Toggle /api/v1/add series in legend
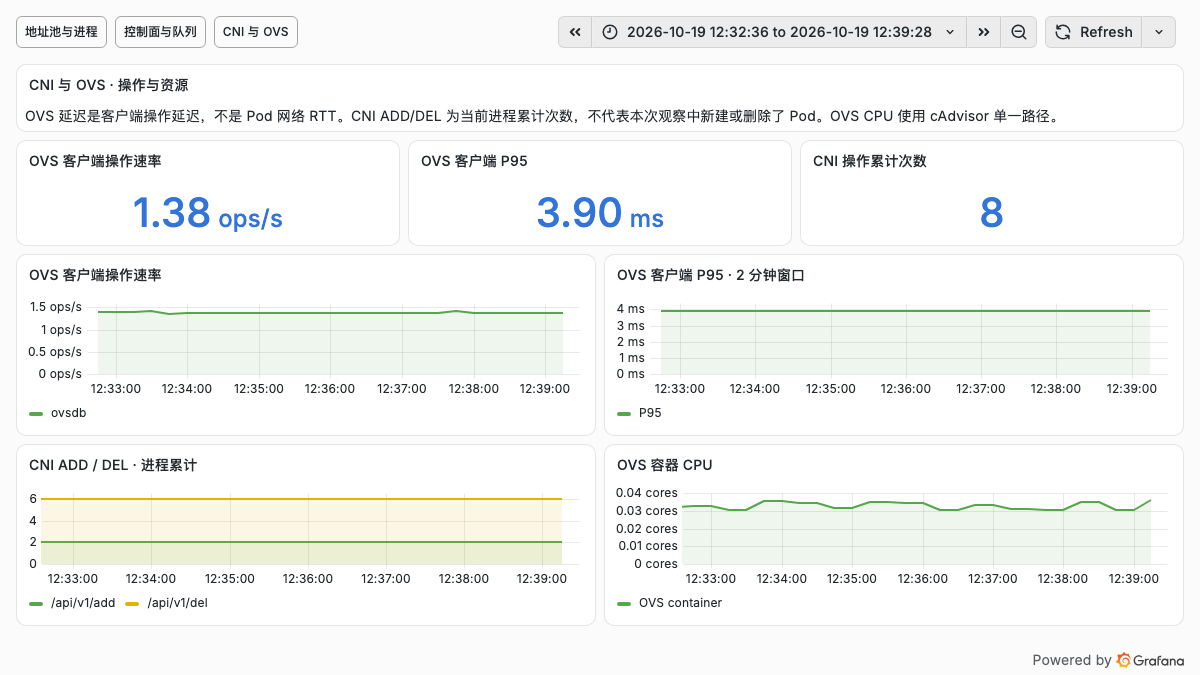Viewport: 1200px width, 675px height. pos(83,603)
